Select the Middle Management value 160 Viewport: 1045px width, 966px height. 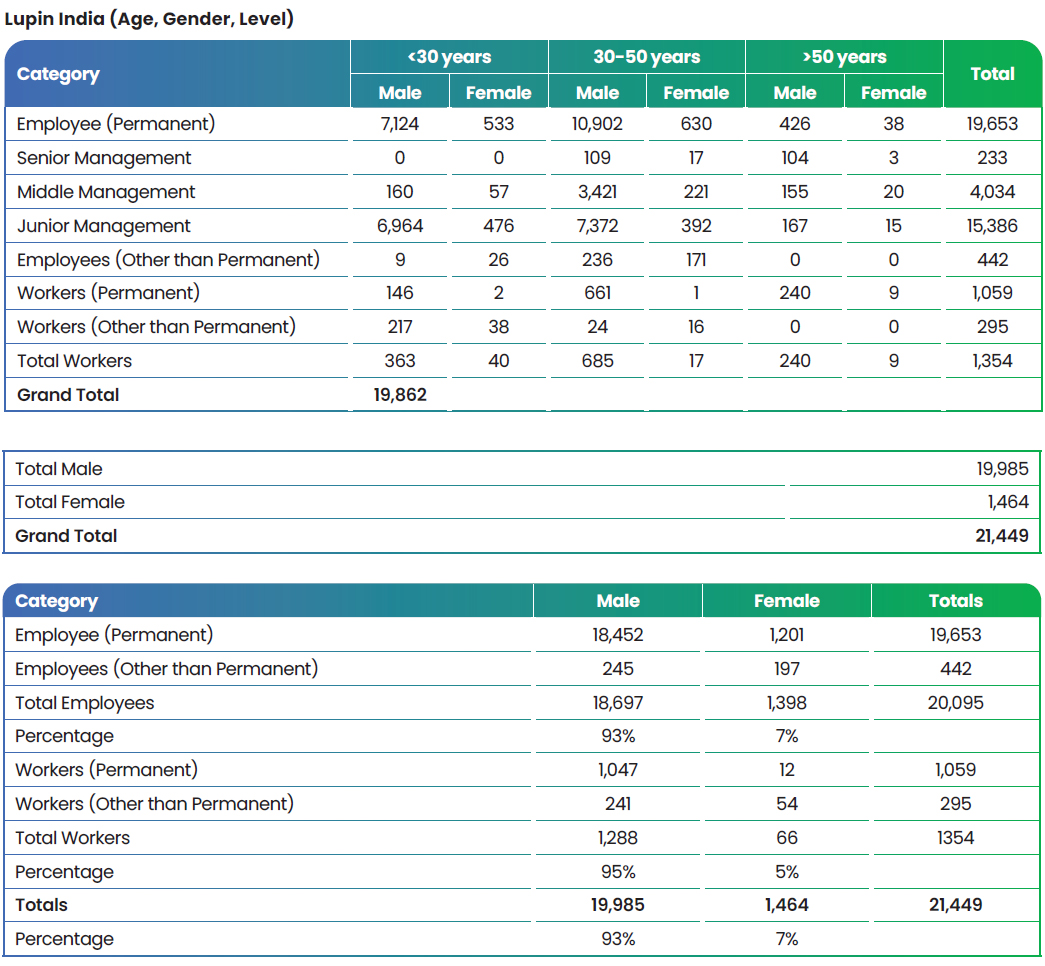400,192
